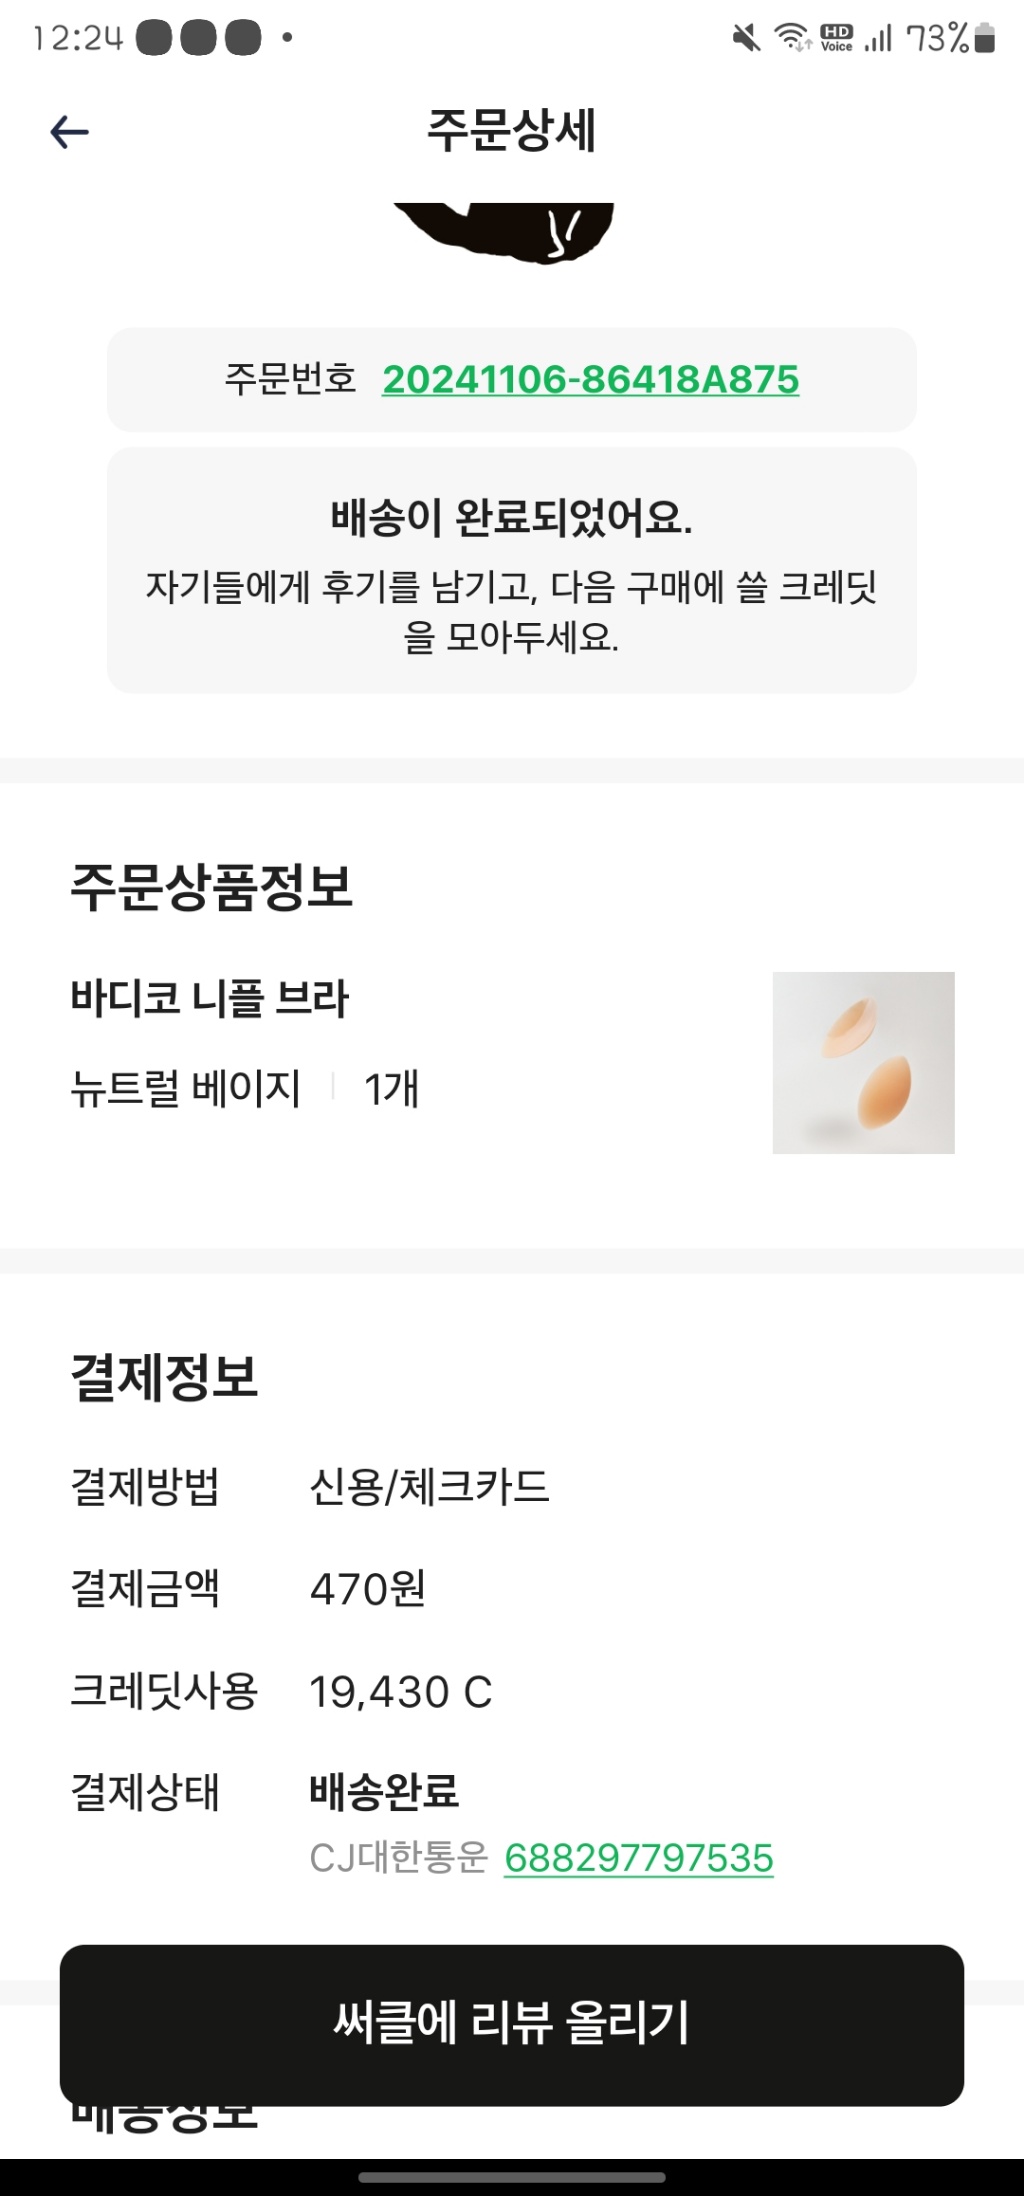The height and width of the screenshot is (2196, 1024).
Task: Tap the battery icon in status bar
Action: point(984,38)
